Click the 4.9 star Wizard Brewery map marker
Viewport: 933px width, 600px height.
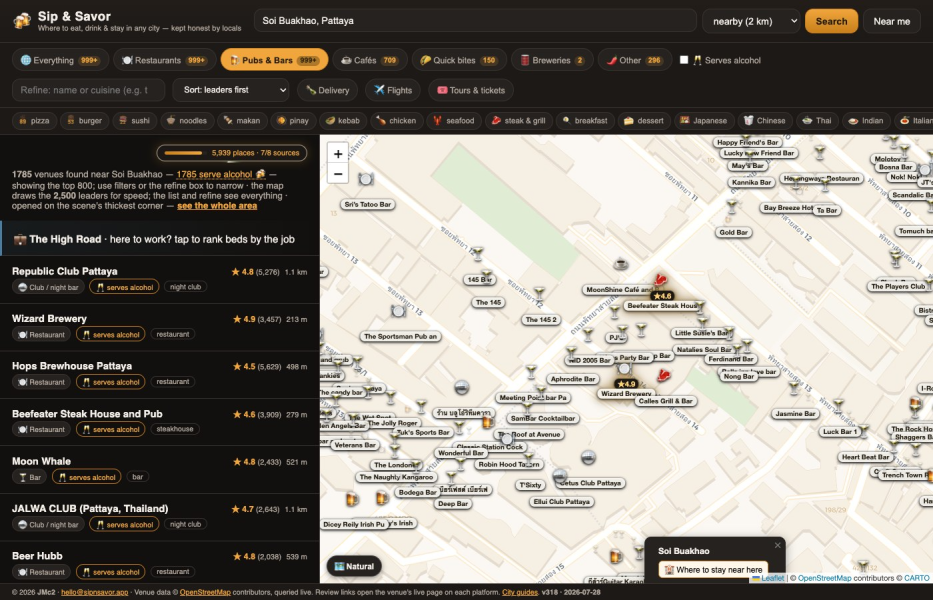pos(626,384)
